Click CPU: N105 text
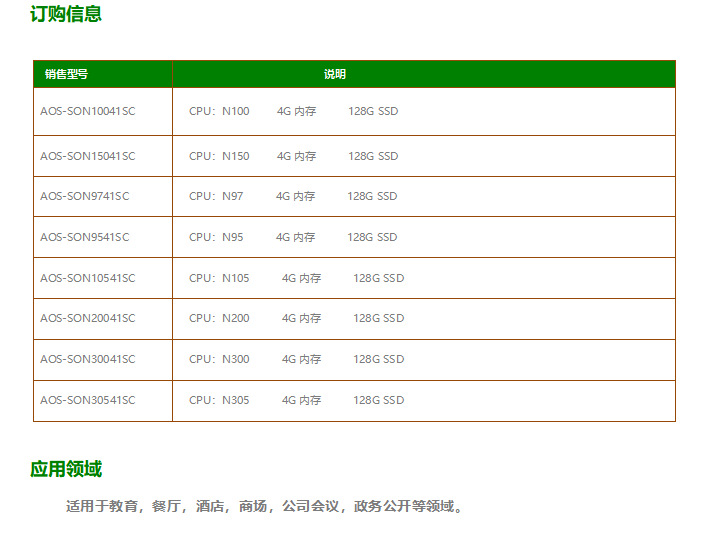 219,278
